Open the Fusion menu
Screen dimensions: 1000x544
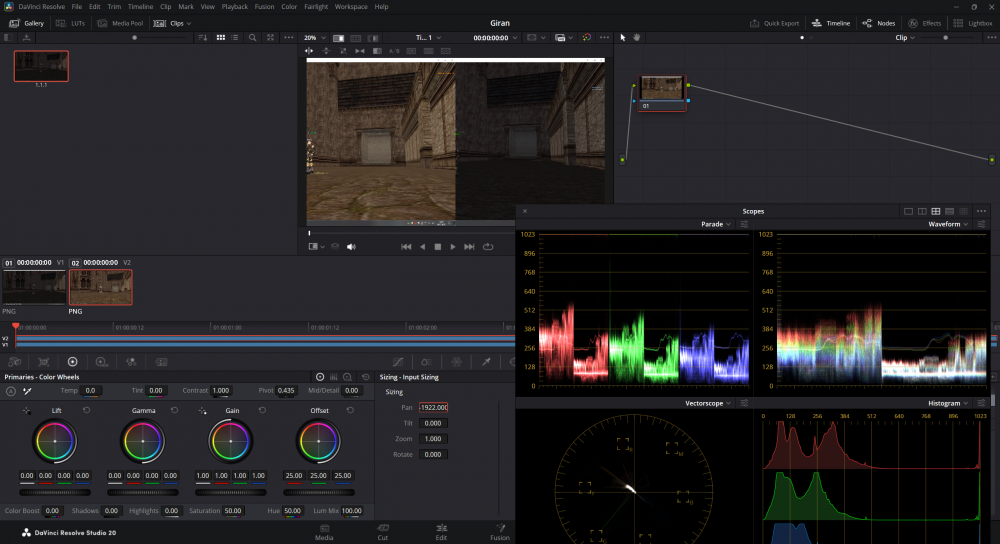264,6
